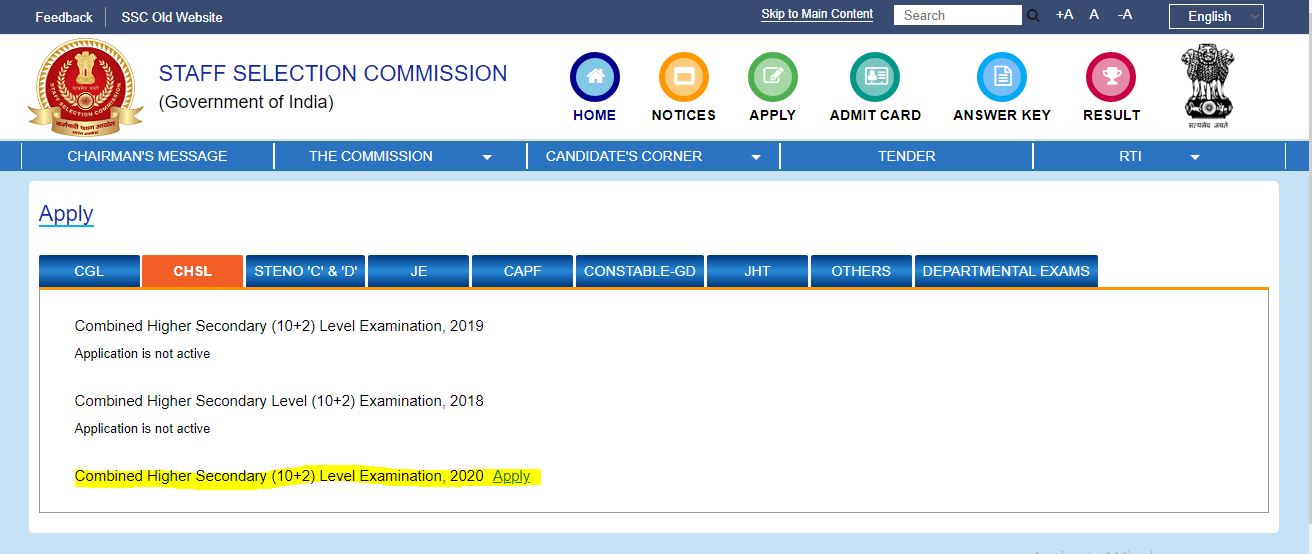
Task: Switch to the CAPF tab
Action: tap(522, 271)
